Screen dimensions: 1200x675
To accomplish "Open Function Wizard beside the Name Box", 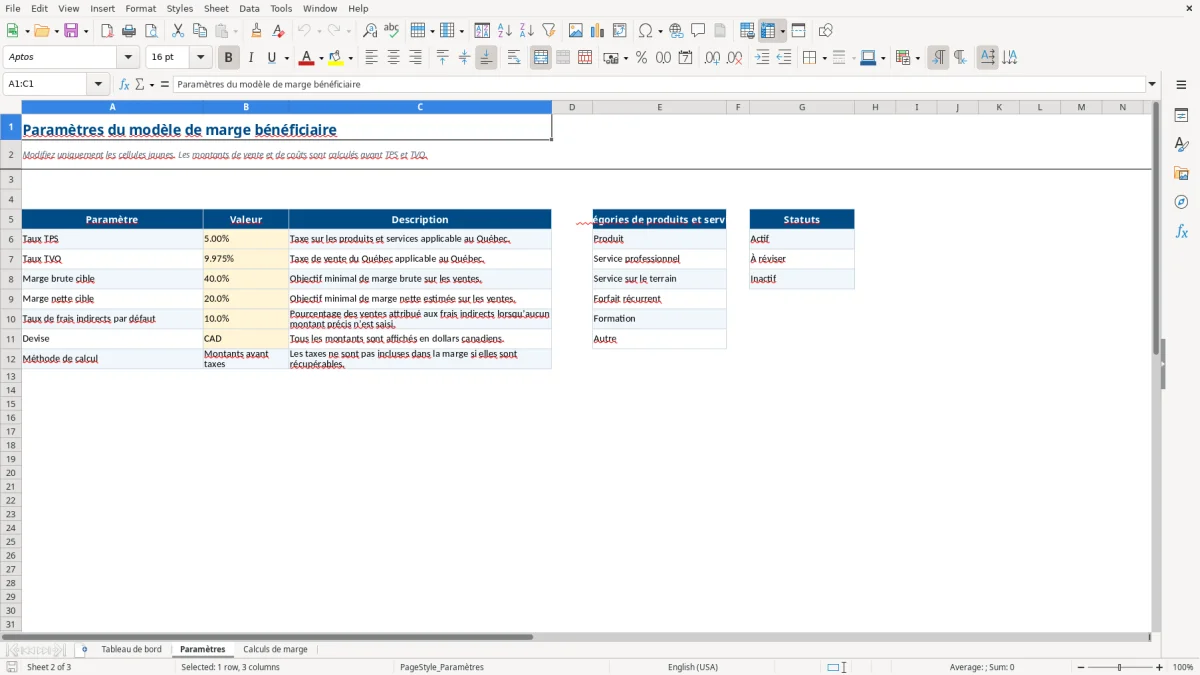I will point(125,84).
